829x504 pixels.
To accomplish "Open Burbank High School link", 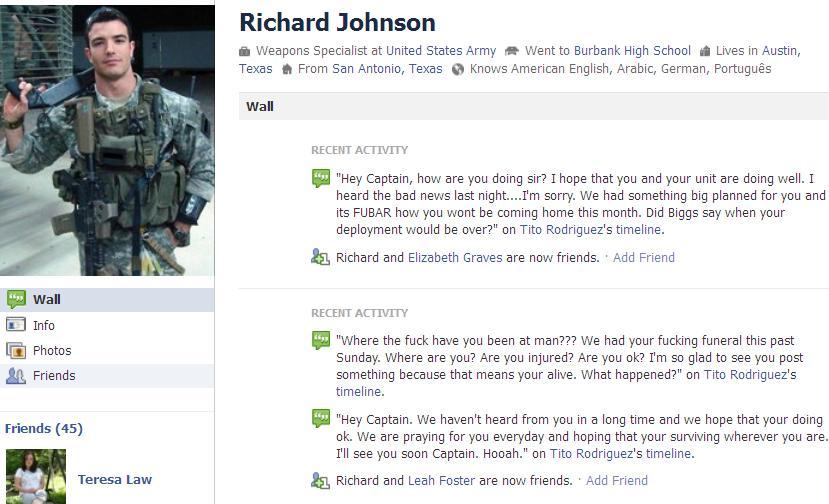I will coord(632,51).
